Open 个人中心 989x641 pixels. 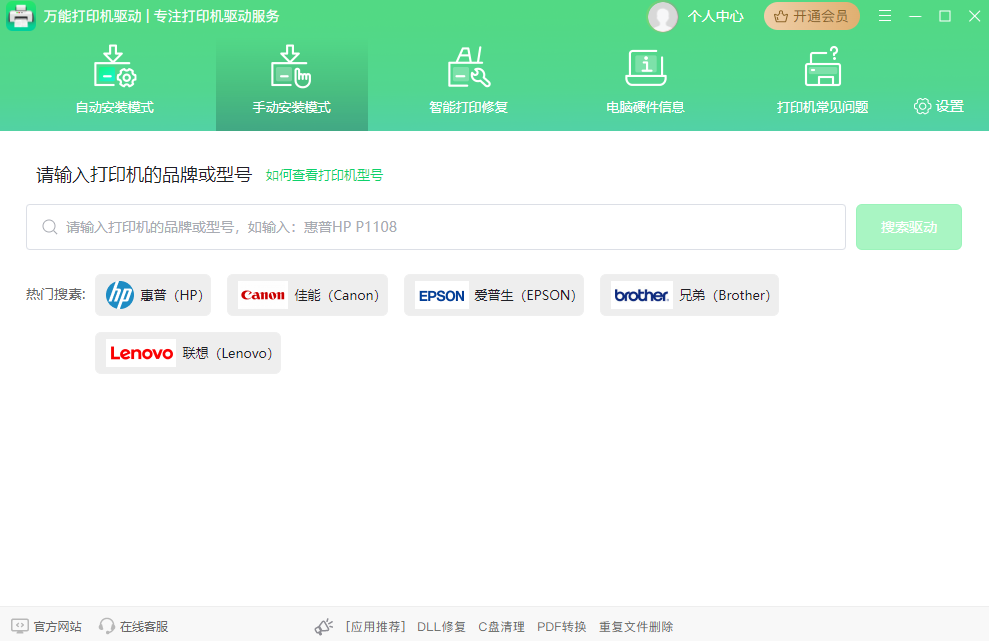pyautogui.click(x=715, y=16)
